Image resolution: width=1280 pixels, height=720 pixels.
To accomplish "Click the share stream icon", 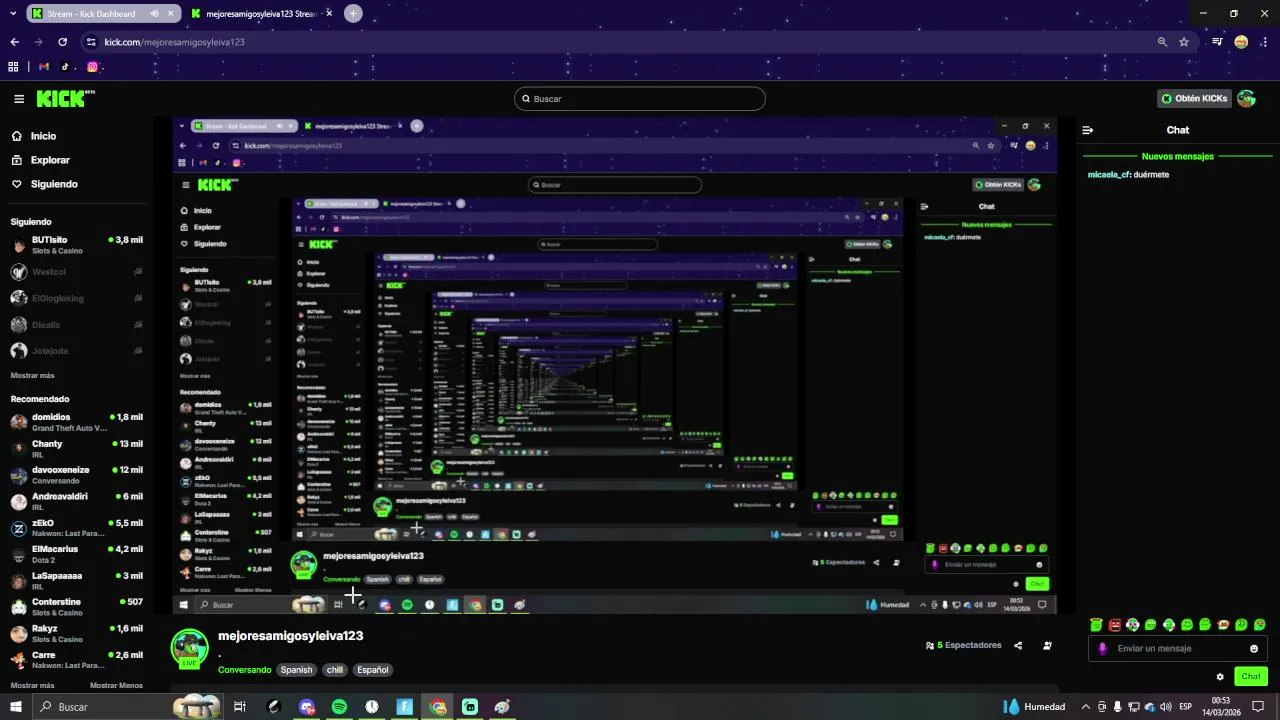I will (x=1018, y=646).
